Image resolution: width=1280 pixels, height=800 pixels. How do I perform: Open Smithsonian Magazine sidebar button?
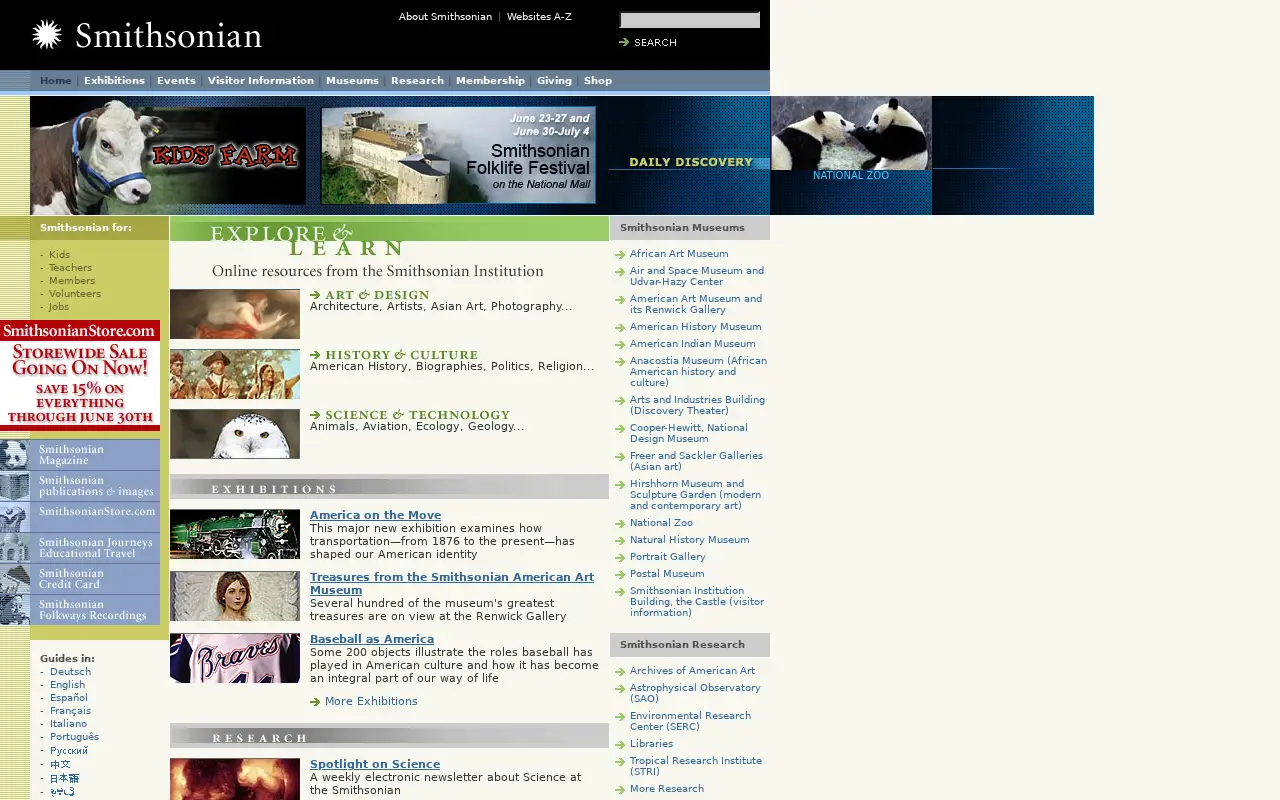point(80,455)
